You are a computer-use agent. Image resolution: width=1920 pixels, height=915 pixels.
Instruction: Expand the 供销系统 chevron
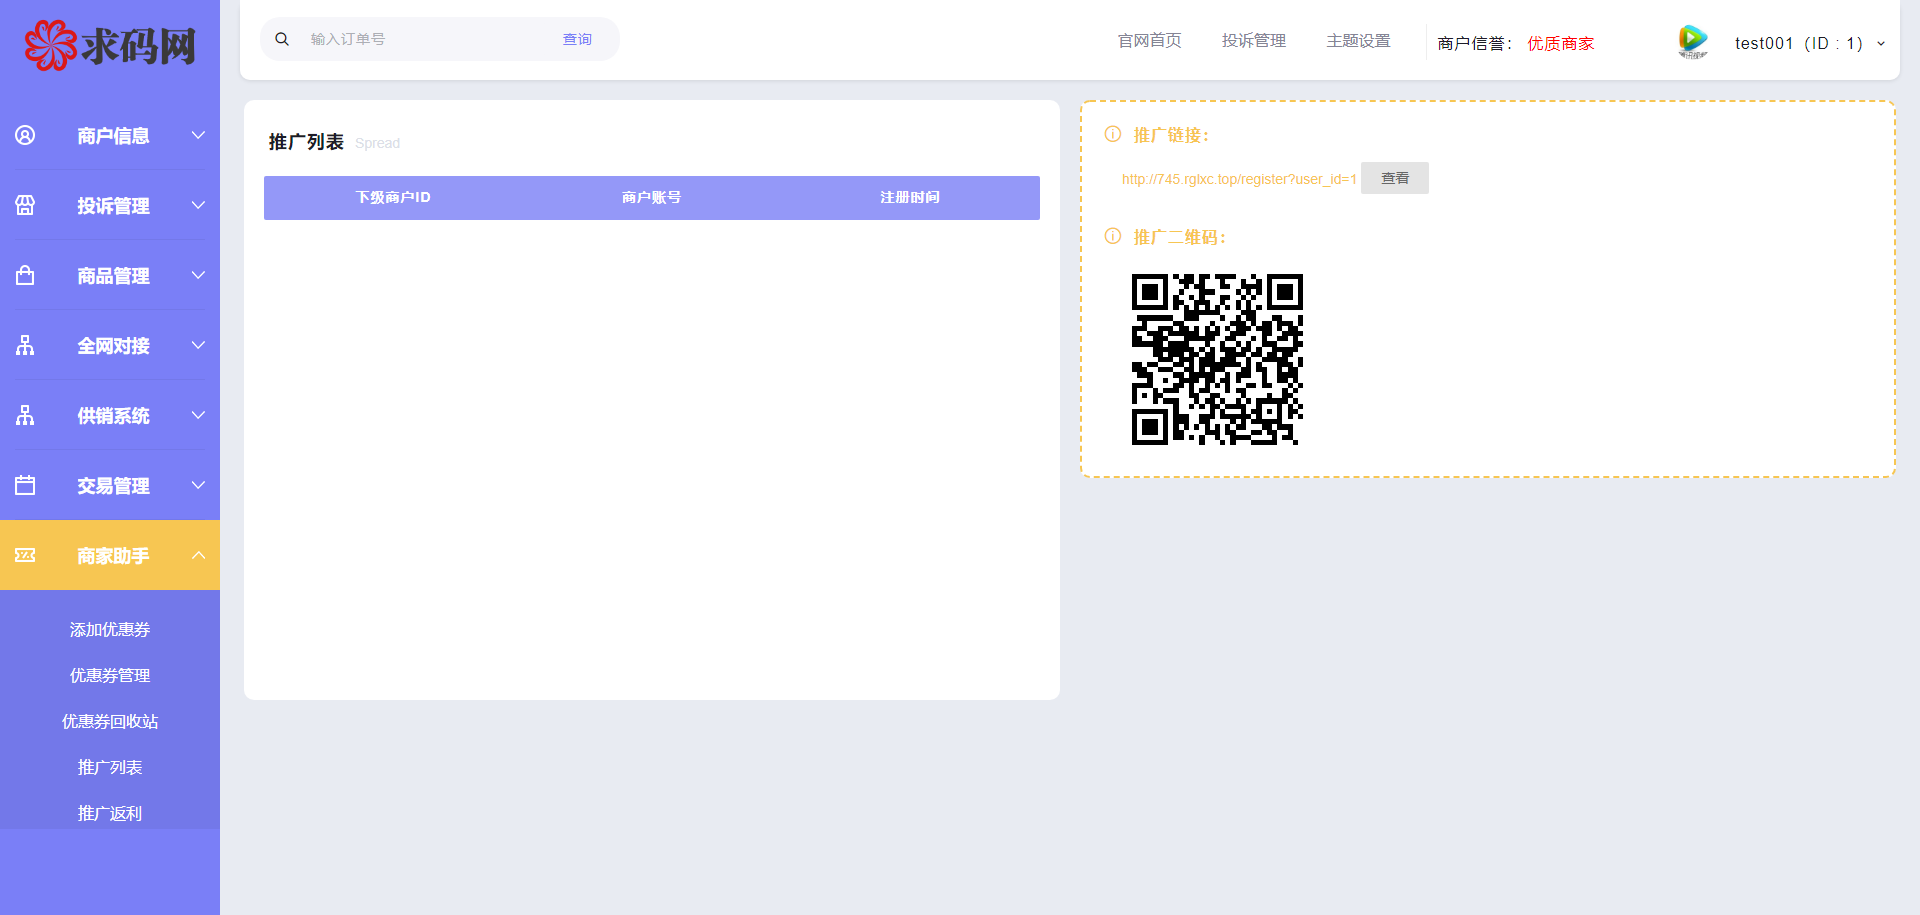click(x=198, y=415)
